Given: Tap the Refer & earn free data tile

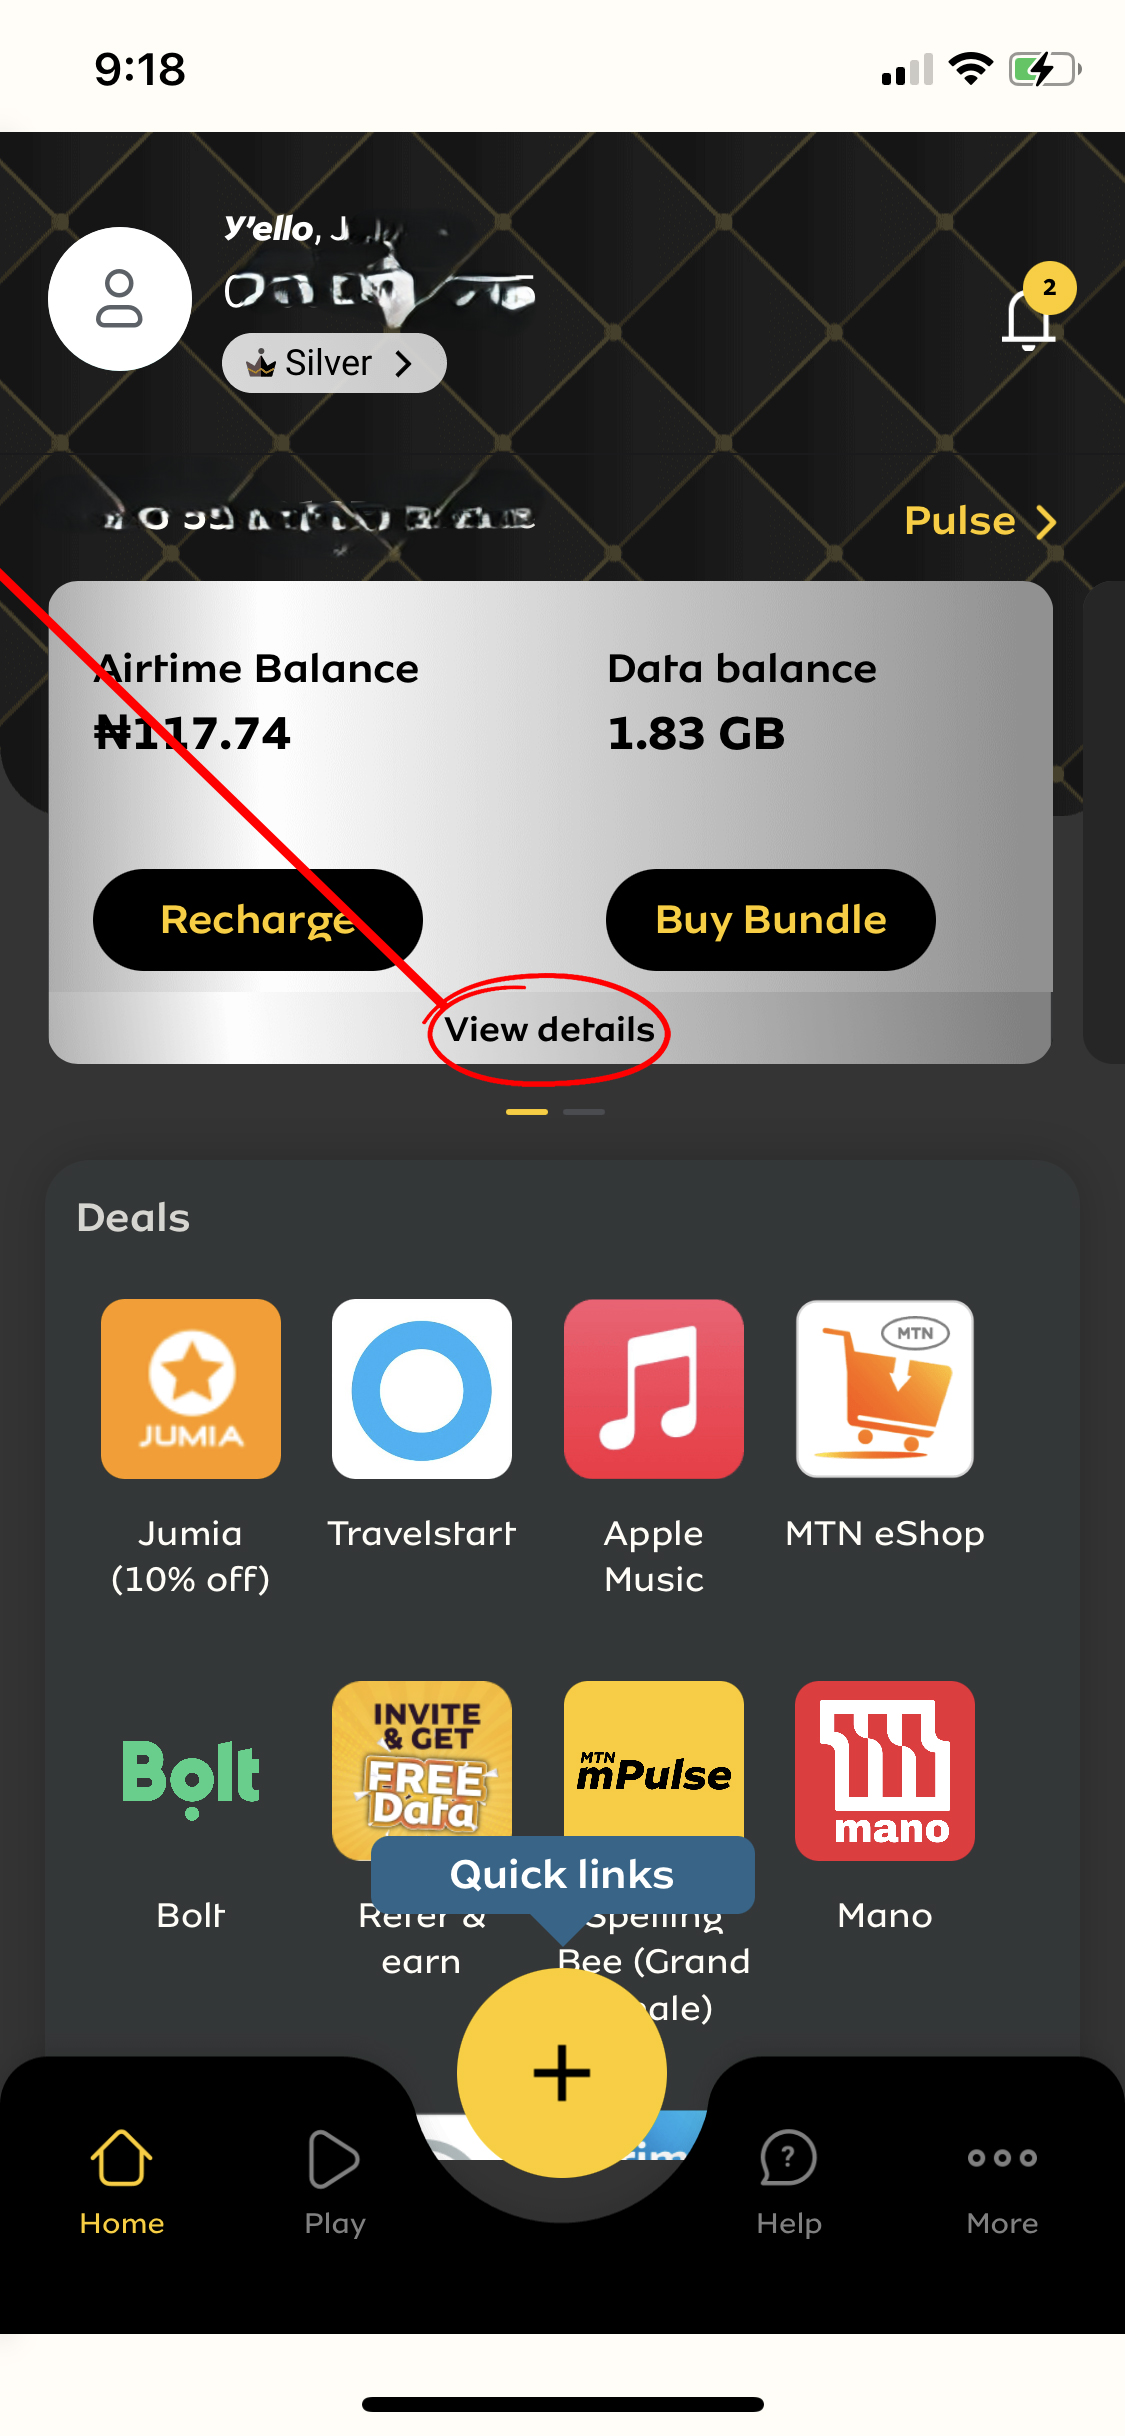Looking at the screenshot, I should [422, 1760].
